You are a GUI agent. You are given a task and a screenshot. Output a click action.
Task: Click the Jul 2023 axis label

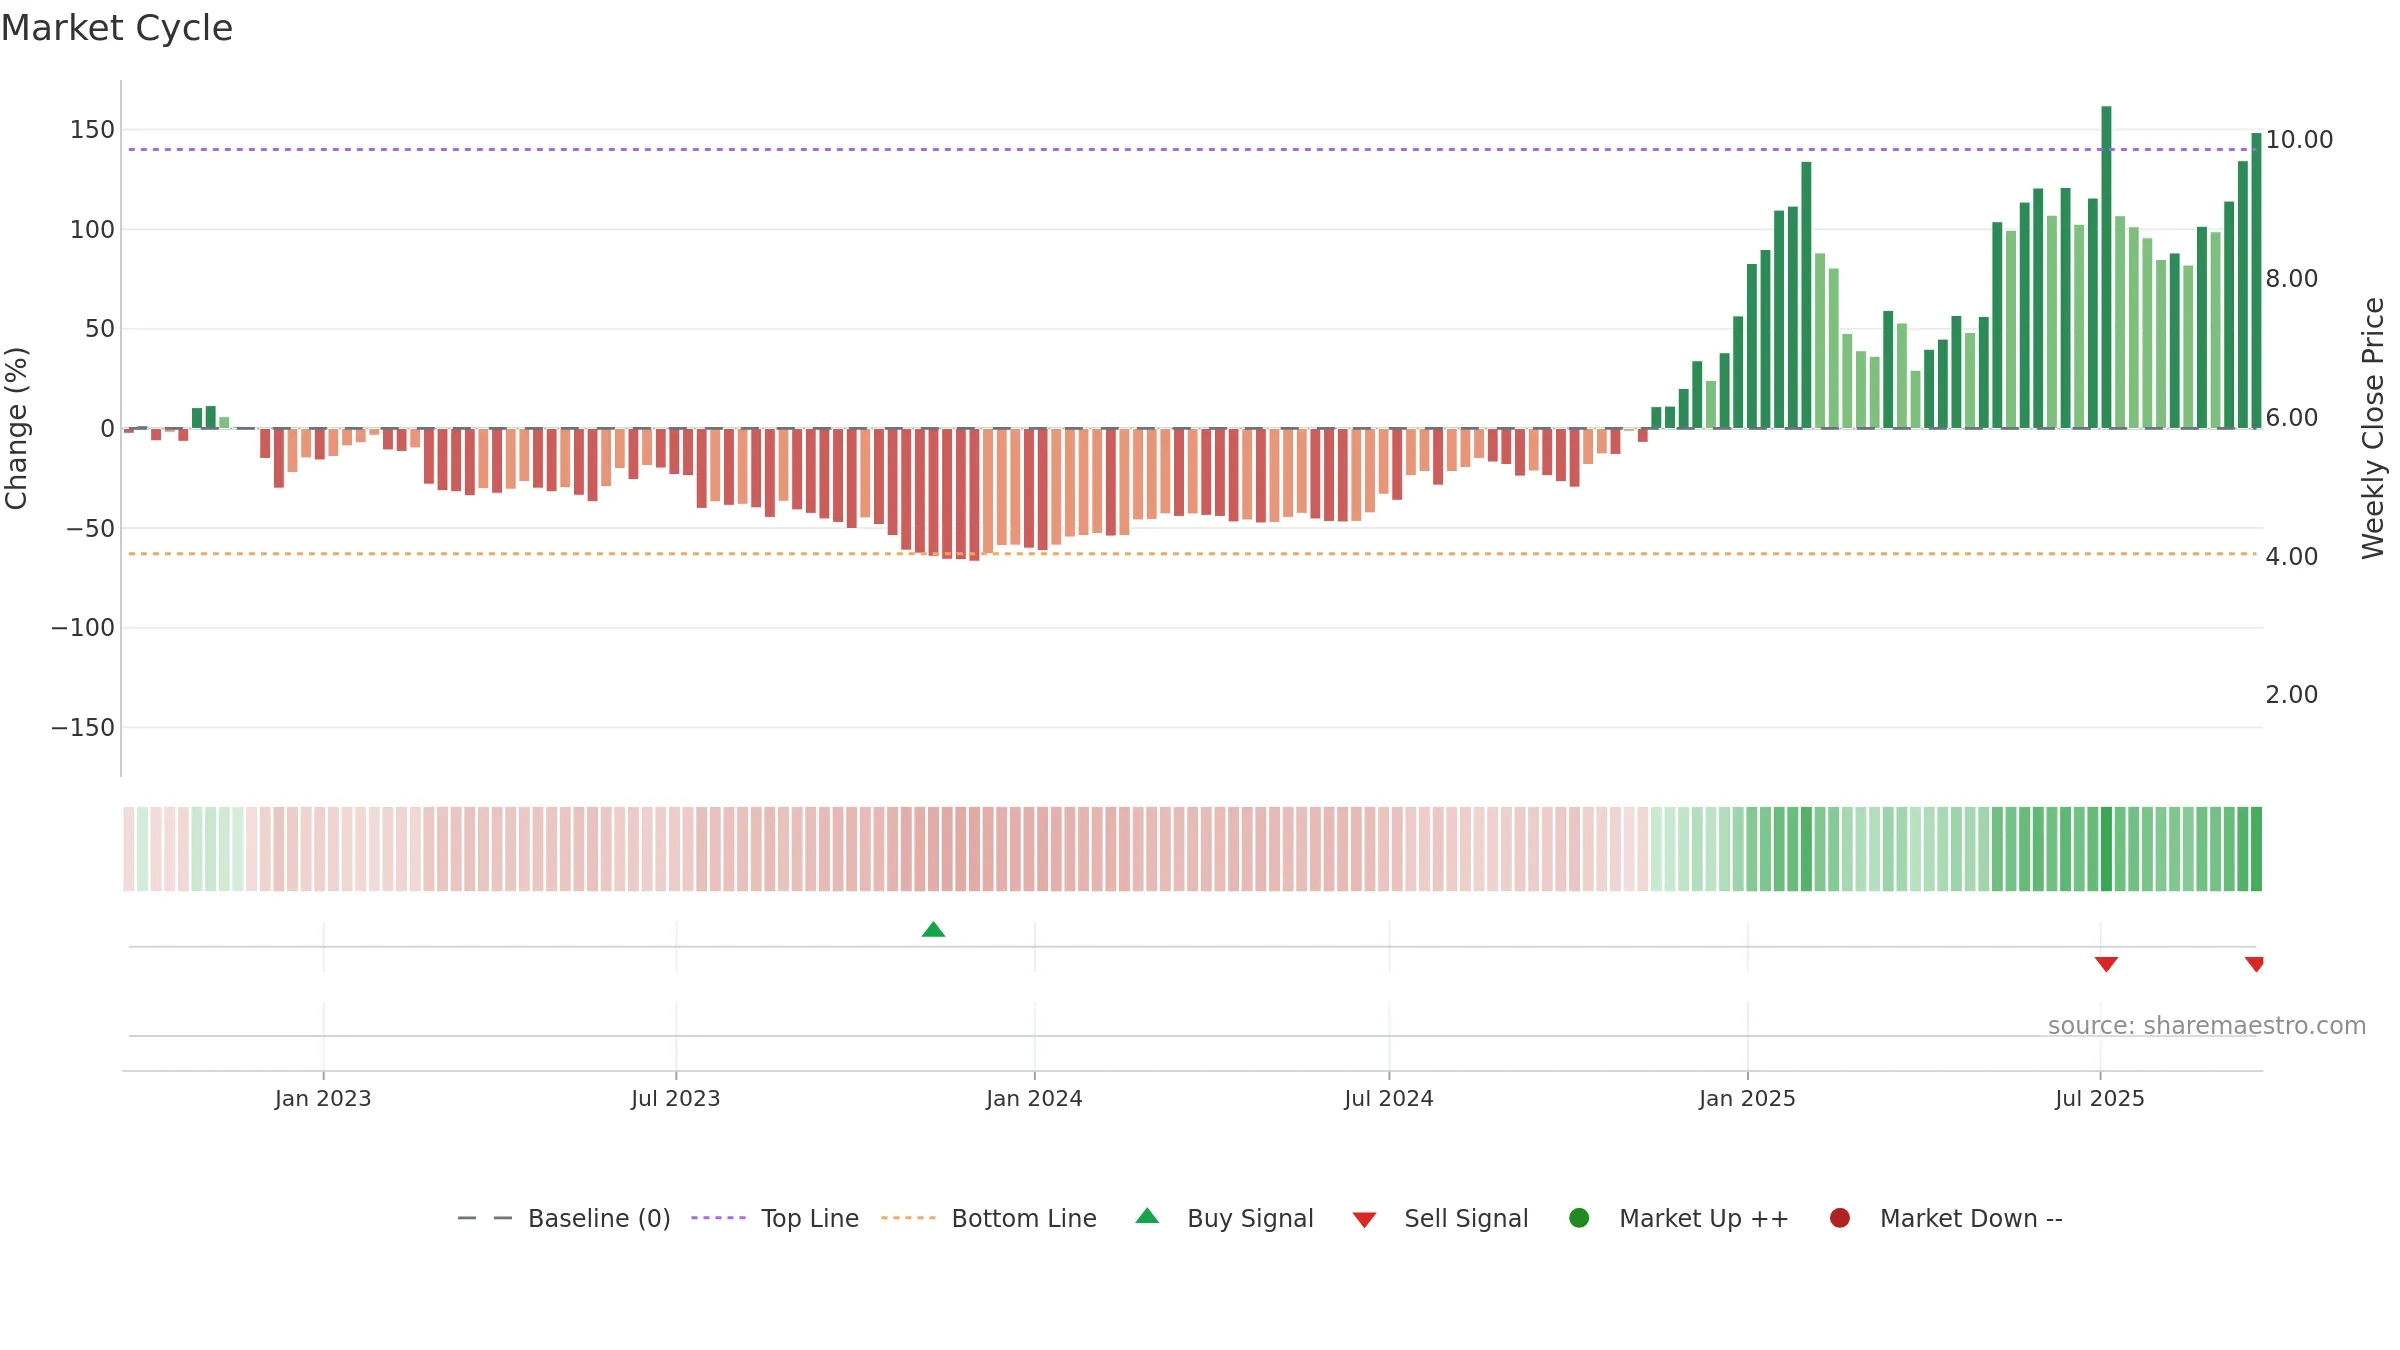676,1098
